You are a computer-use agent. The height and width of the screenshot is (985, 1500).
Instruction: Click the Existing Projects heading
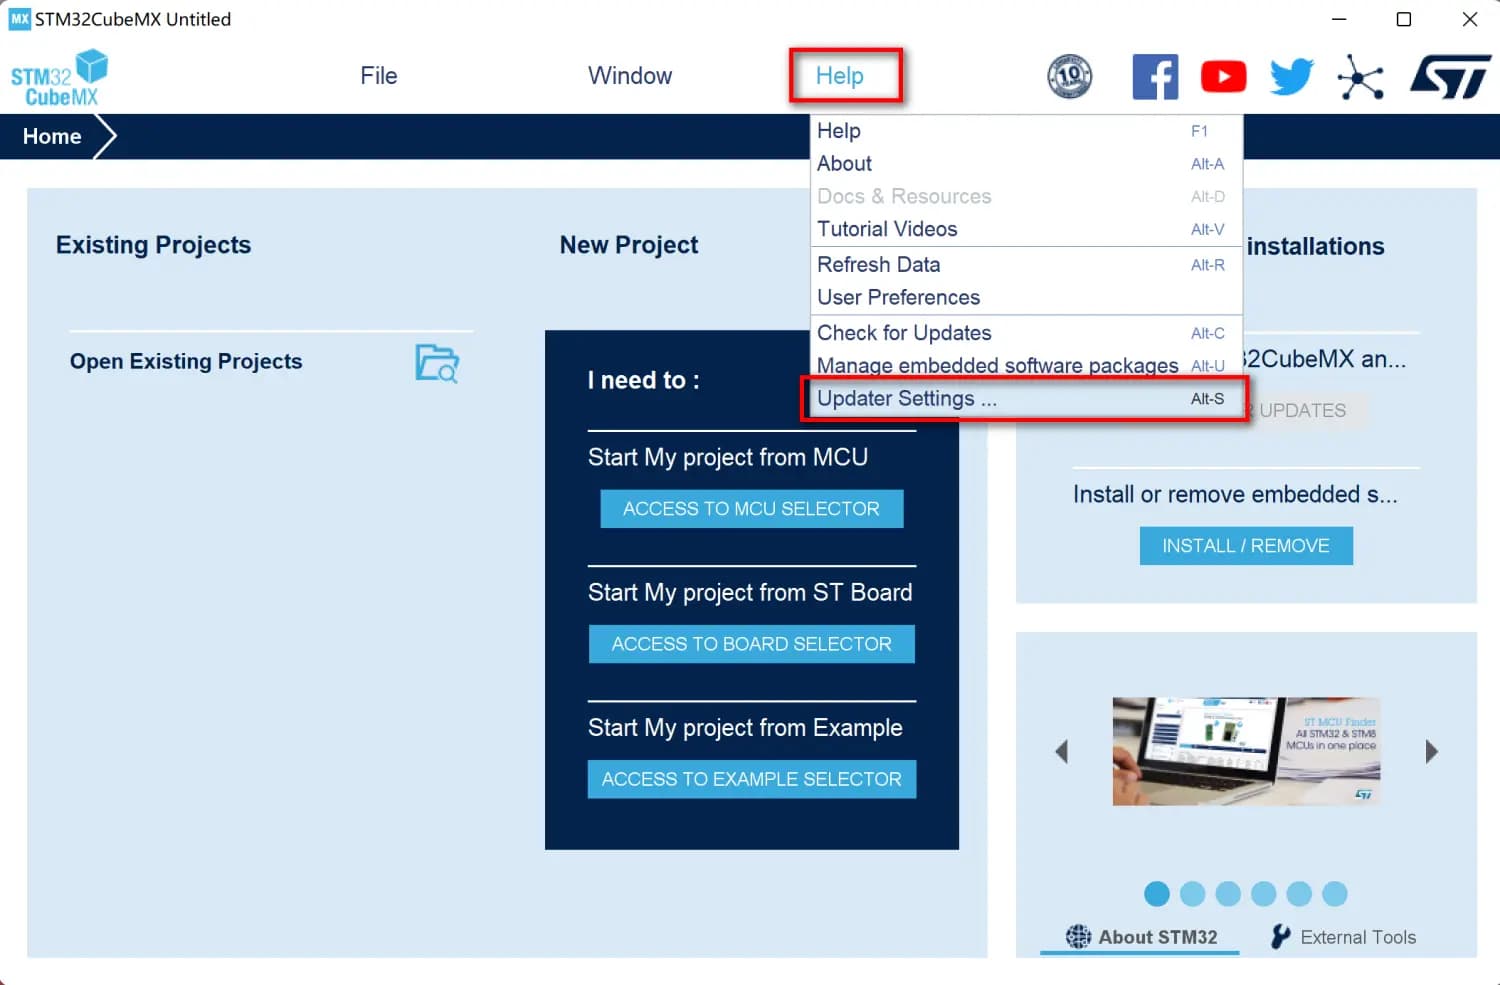153,245
